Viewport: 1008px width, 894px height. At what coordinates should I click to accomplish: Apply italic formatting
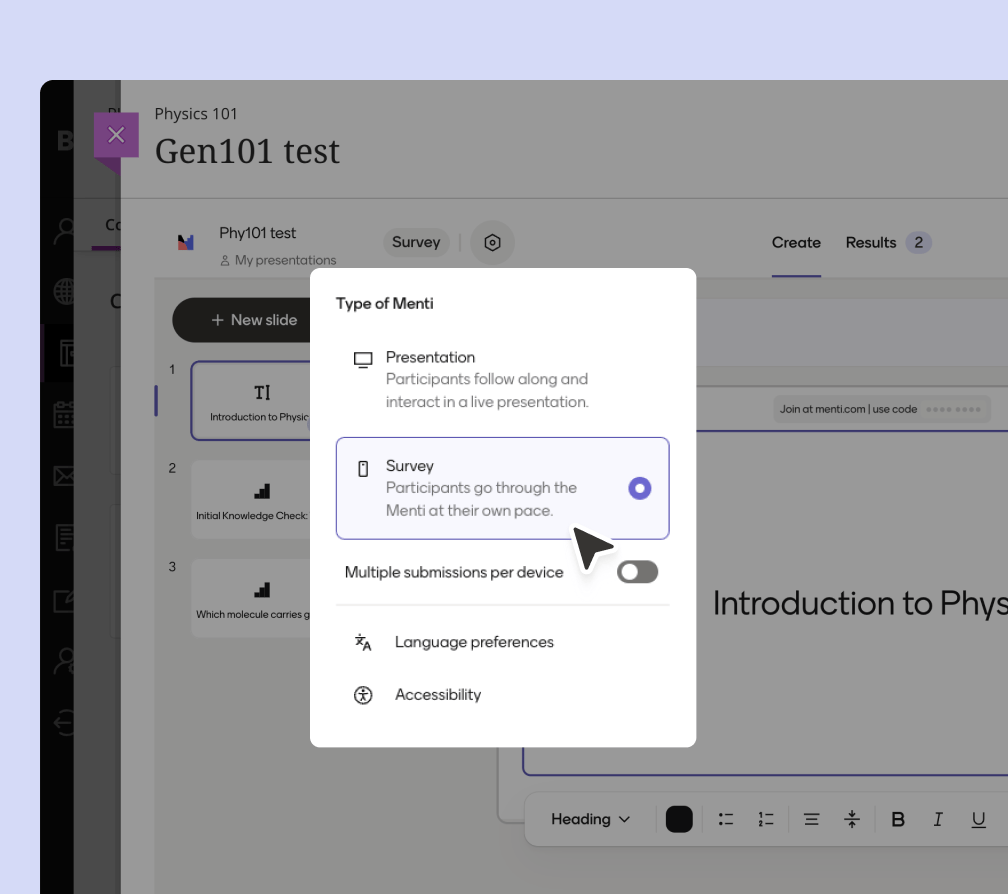click(x=938, y=819)
